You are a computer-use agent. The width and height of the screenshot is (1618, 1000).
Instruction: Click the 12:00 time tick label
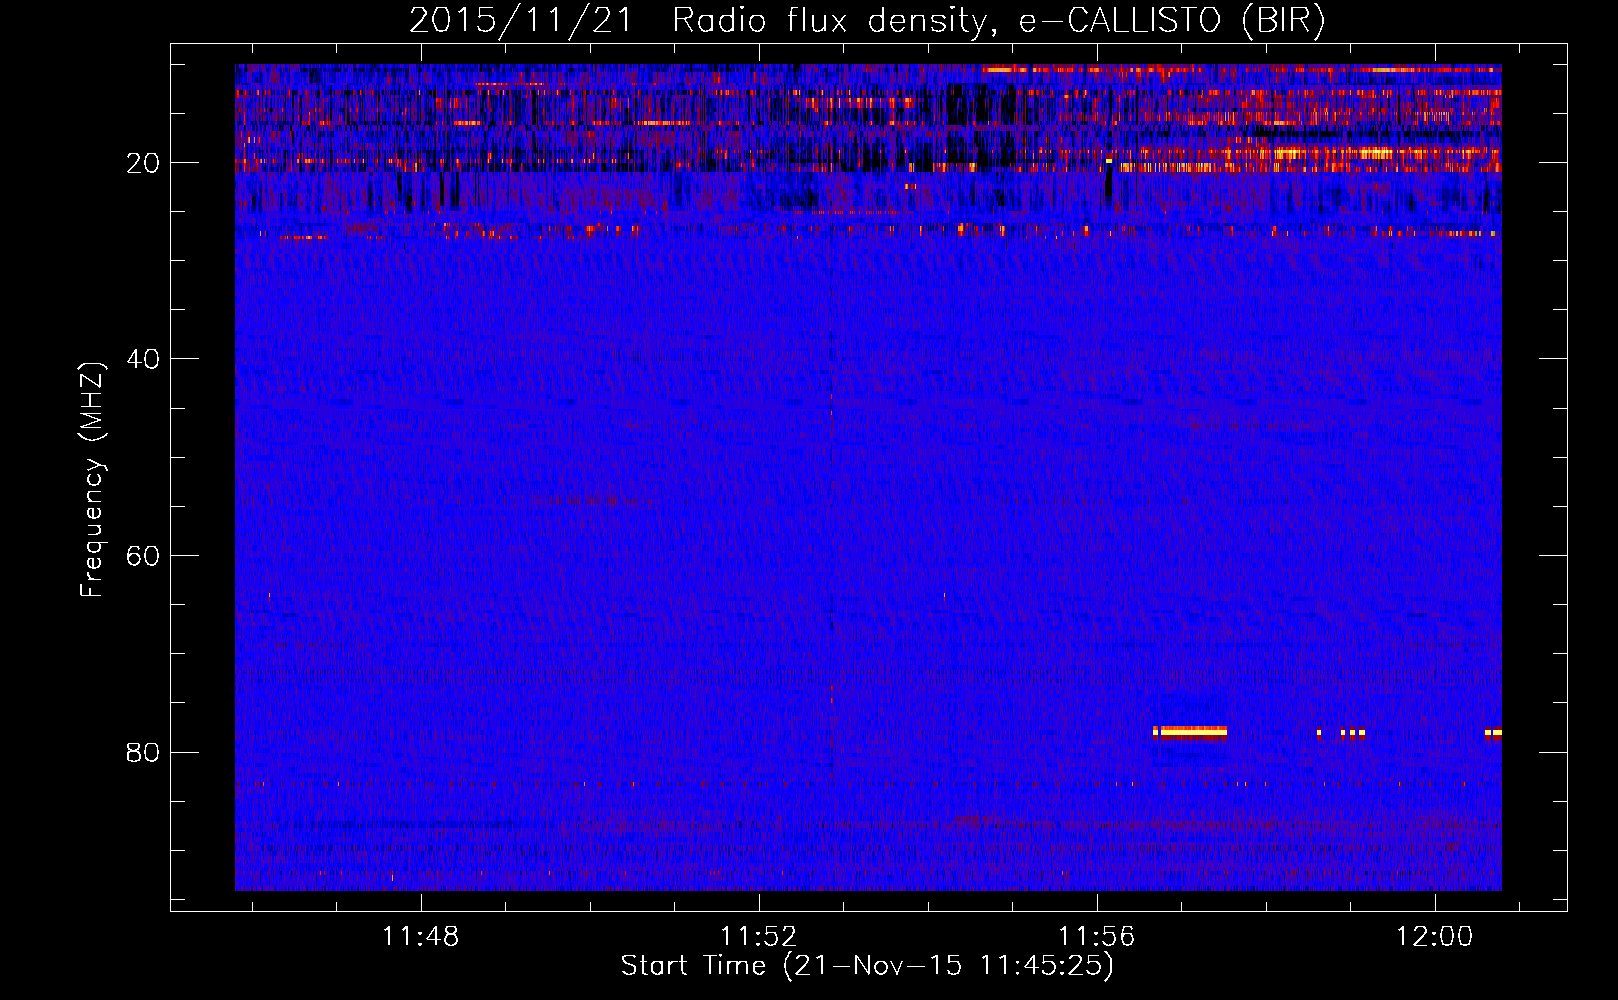point(1435,936)
